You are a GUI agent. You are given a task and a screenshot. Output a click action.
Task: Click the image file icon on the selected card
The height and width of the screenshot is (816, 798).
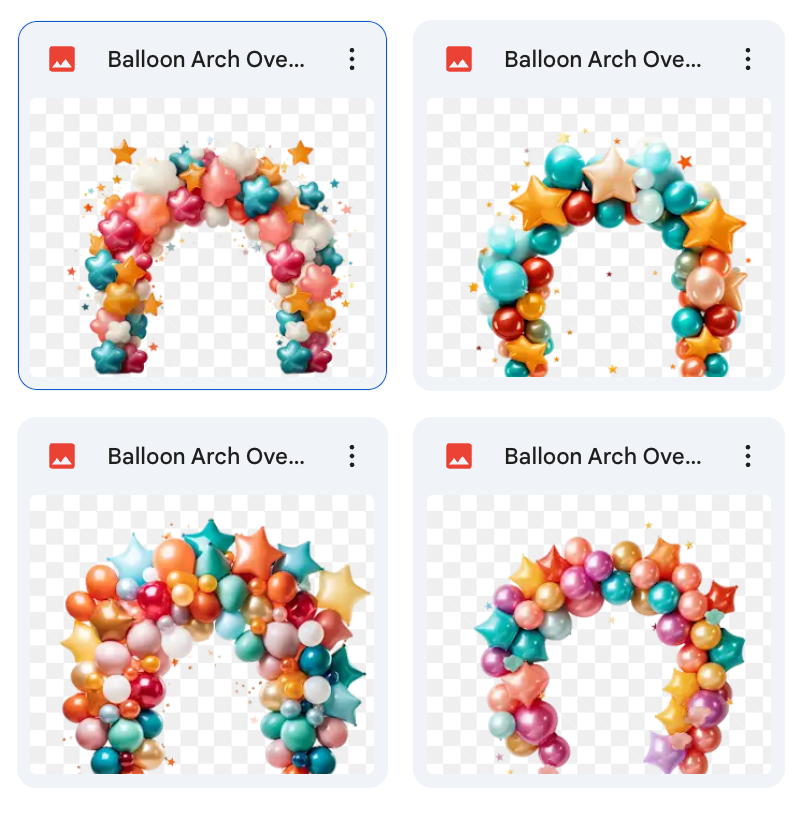point(62,59)
